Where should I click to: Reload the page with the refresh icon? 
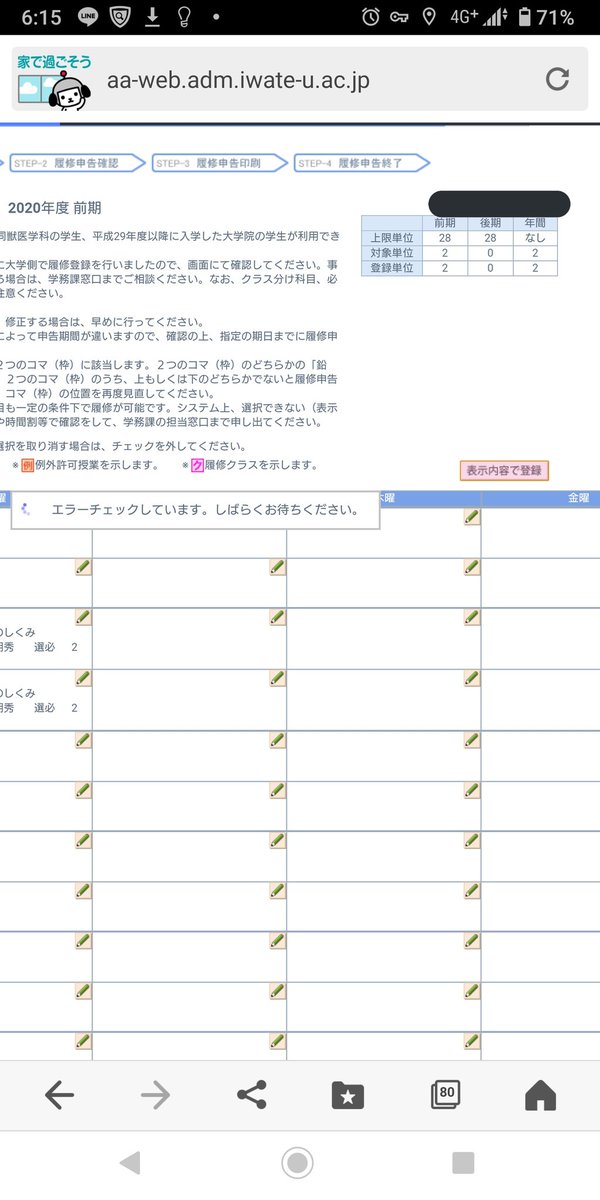coord(557,80)
